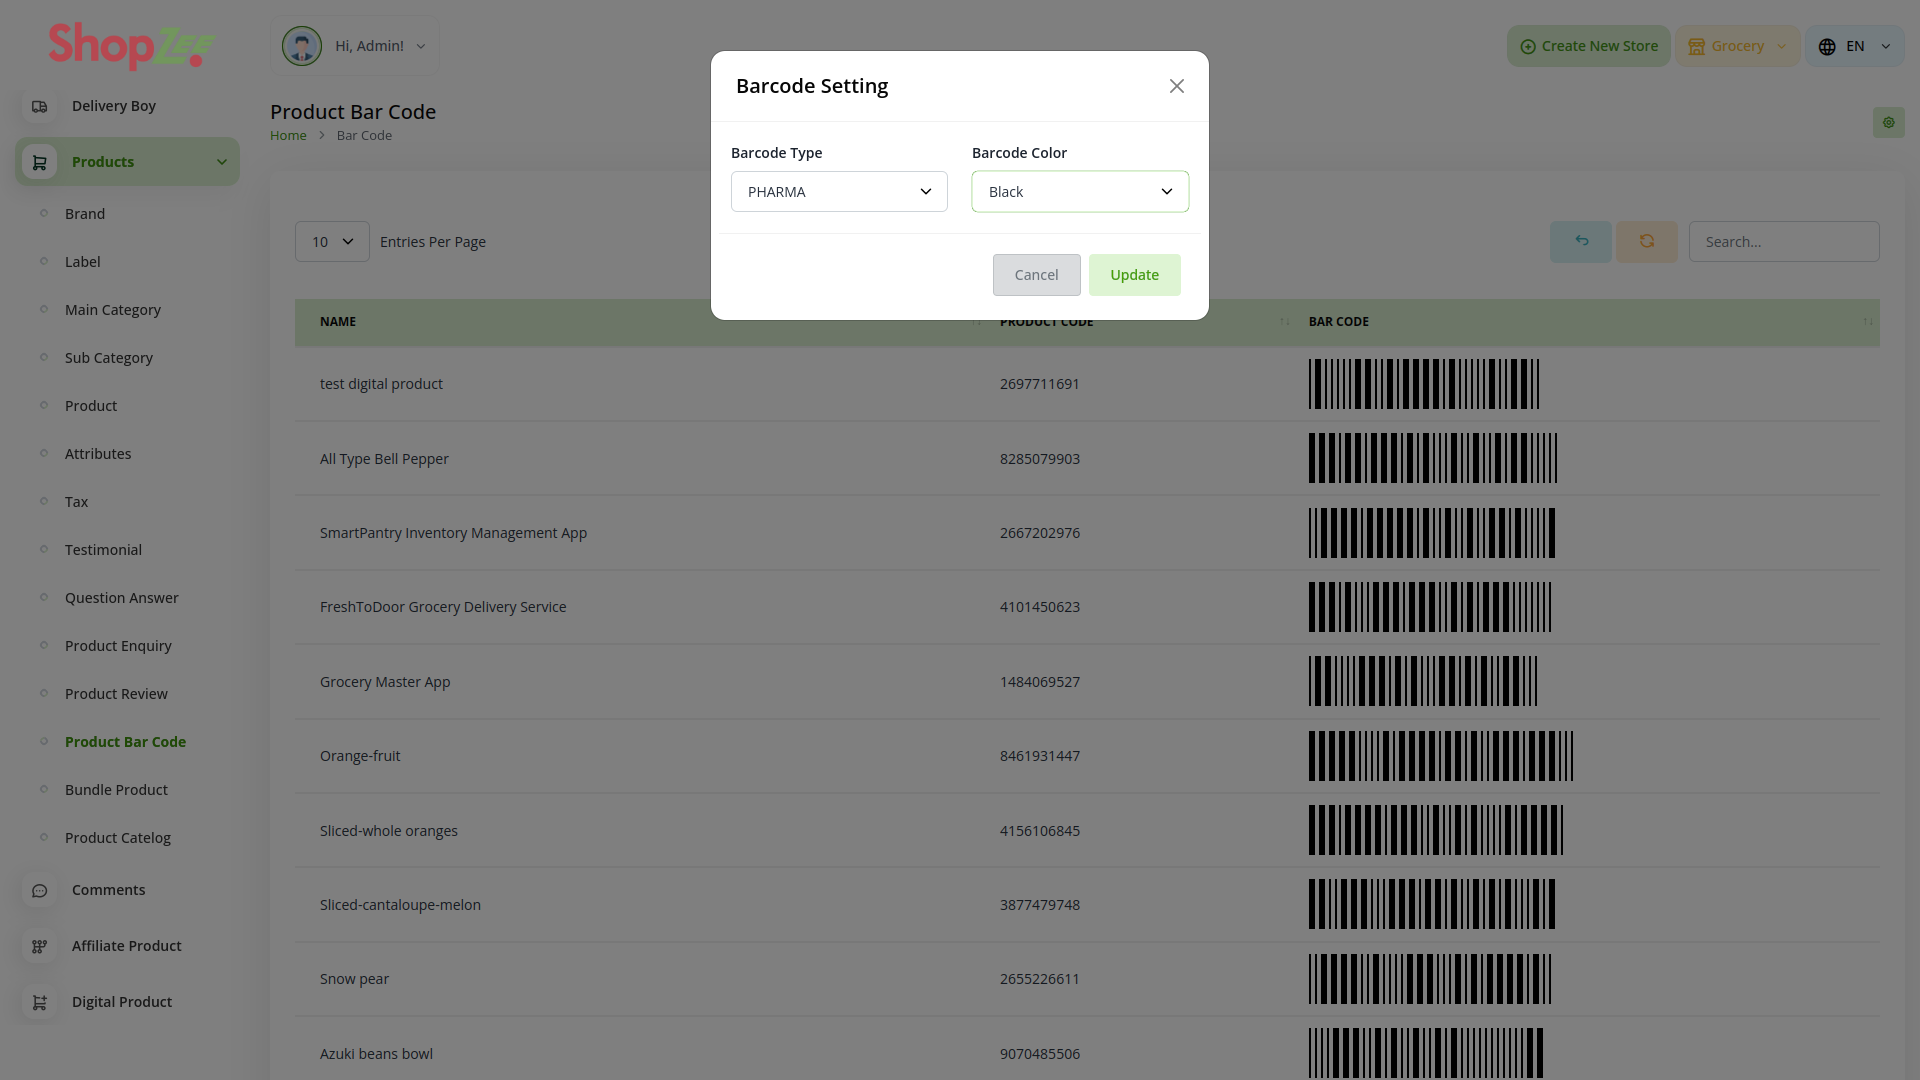Click the orange refresh icon button
The height and width of the screenshot is (1080, 1920).
point(1647,242)
